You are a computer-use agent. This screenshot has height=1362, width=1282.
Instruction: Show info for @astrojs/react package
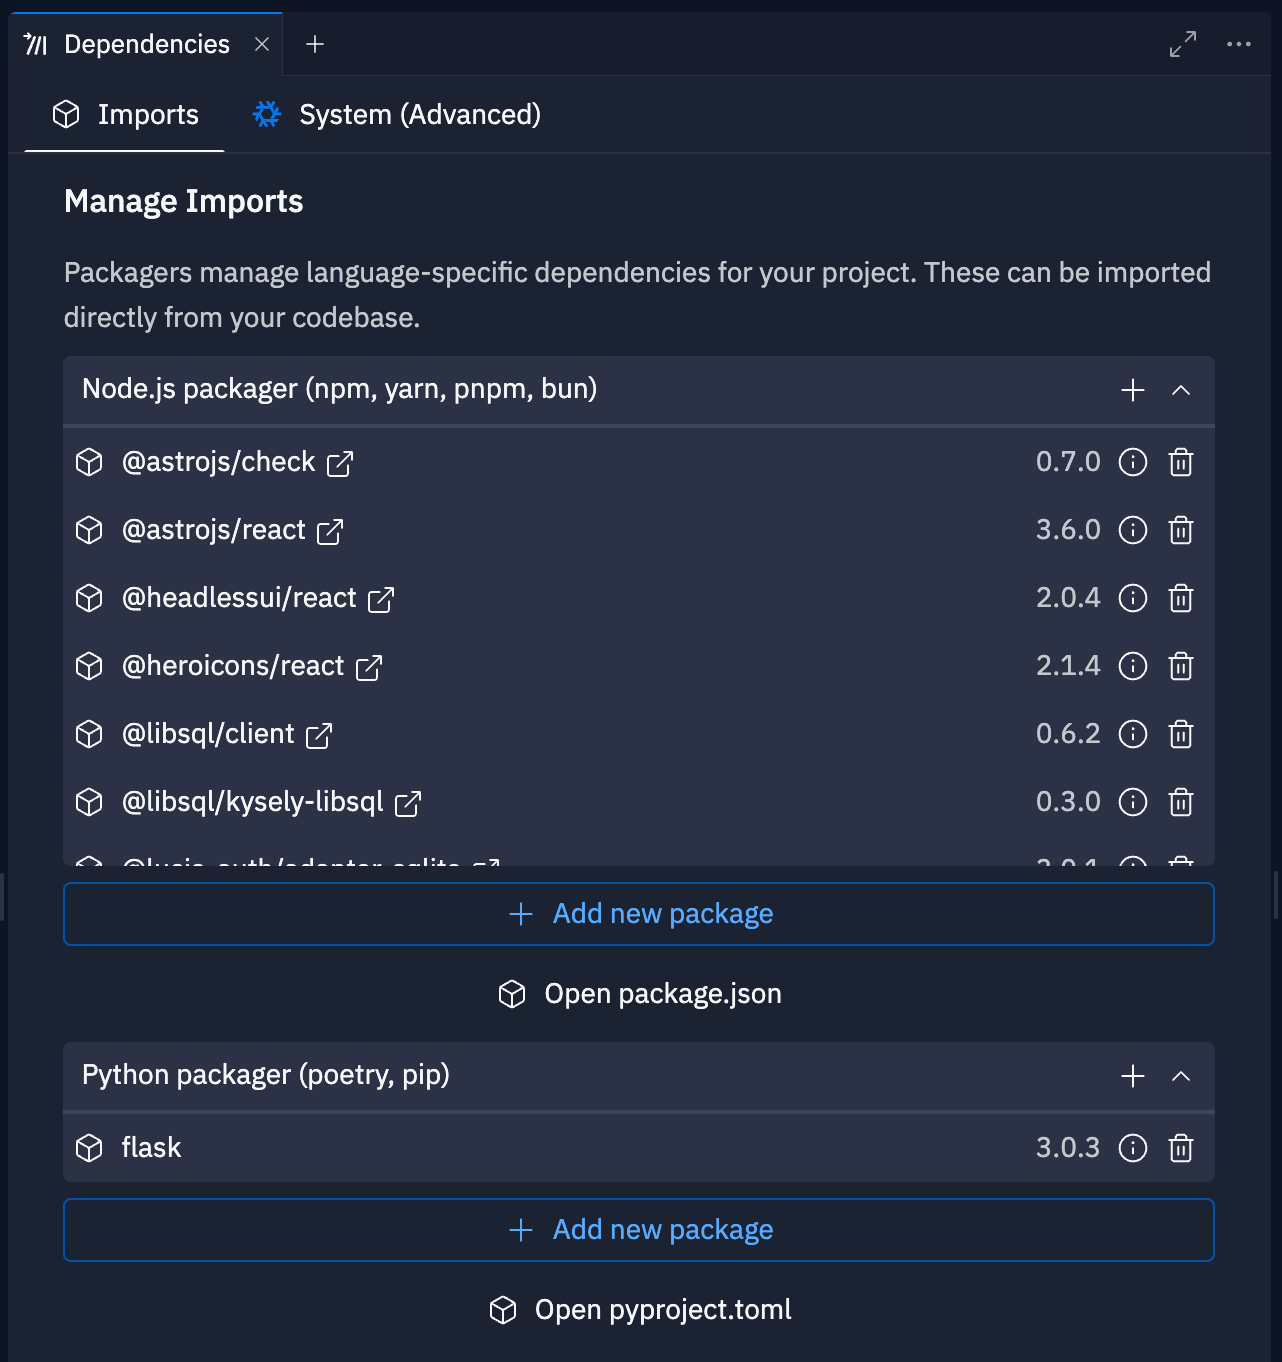1133,530
